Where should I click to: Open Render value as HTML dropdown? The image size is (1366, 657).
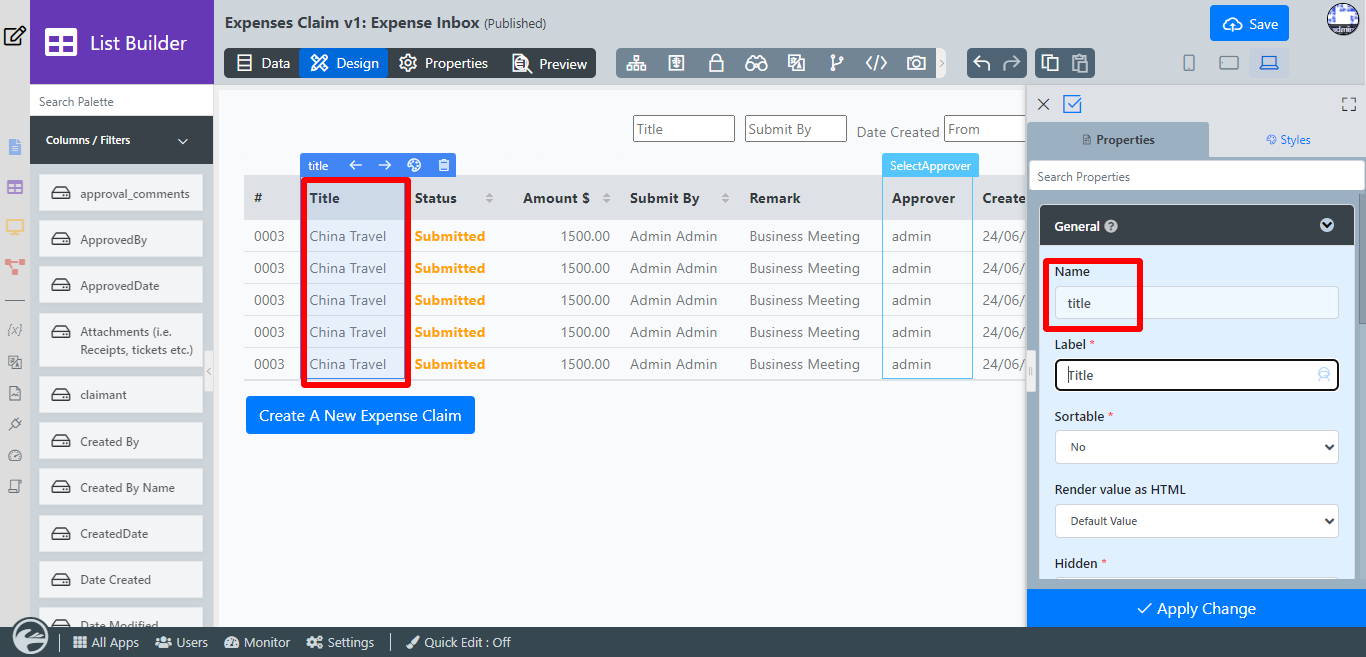tap(1196, 521)
